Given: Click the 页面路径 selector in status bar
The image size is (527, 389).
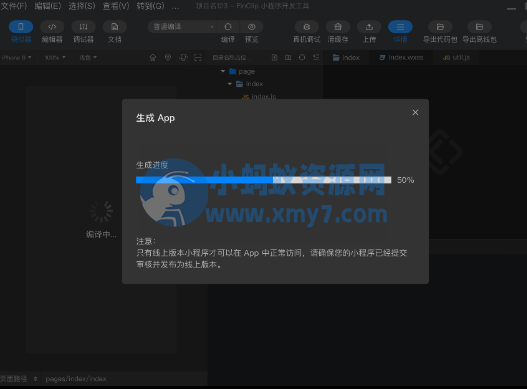Looking at the screenshot, I should tap(19, 379).
